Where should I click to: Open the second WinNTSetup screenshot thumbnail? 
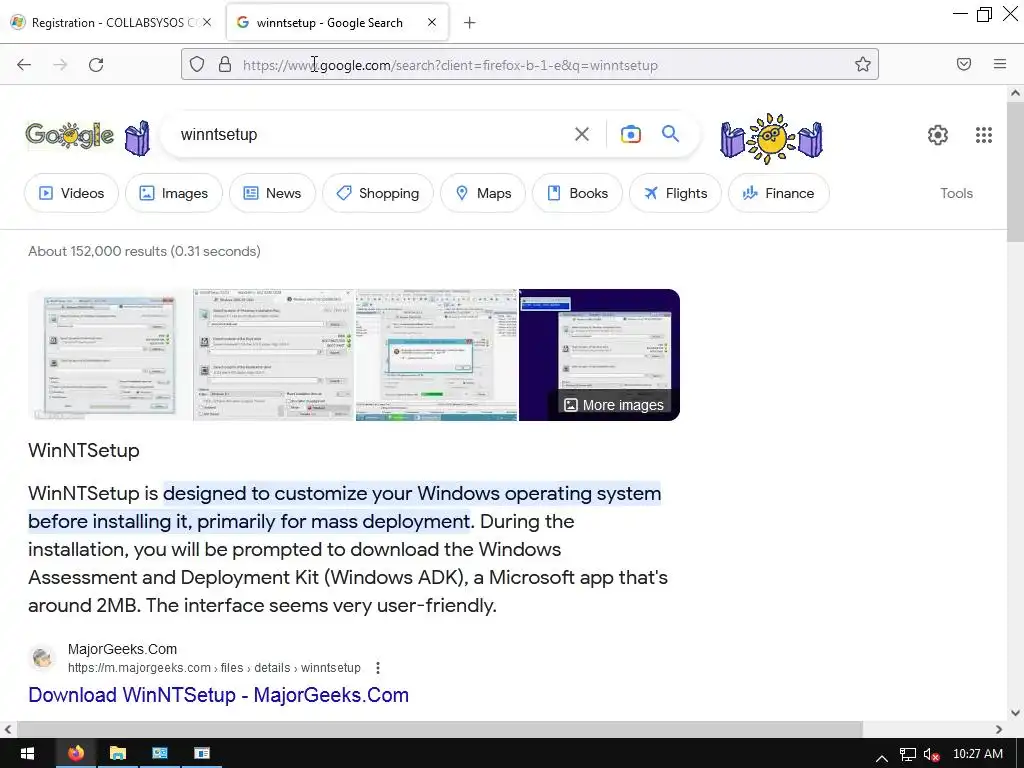(274, 355)
